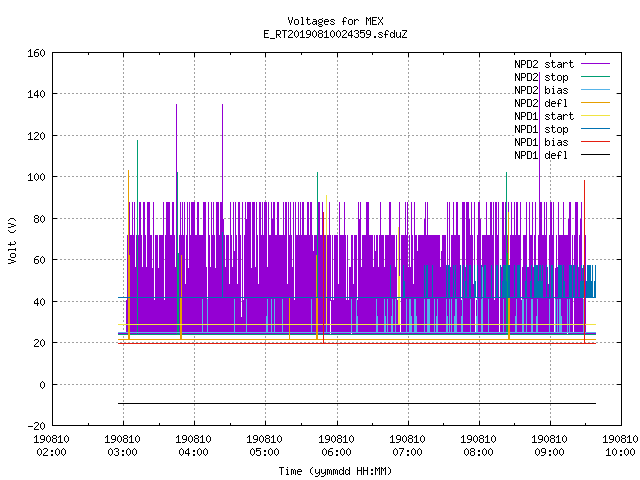This screenshot has height=480, width=640.
Task: Click the NPD2 defl orange legend line
Action: pyautogui.click(x=595, y=103)
